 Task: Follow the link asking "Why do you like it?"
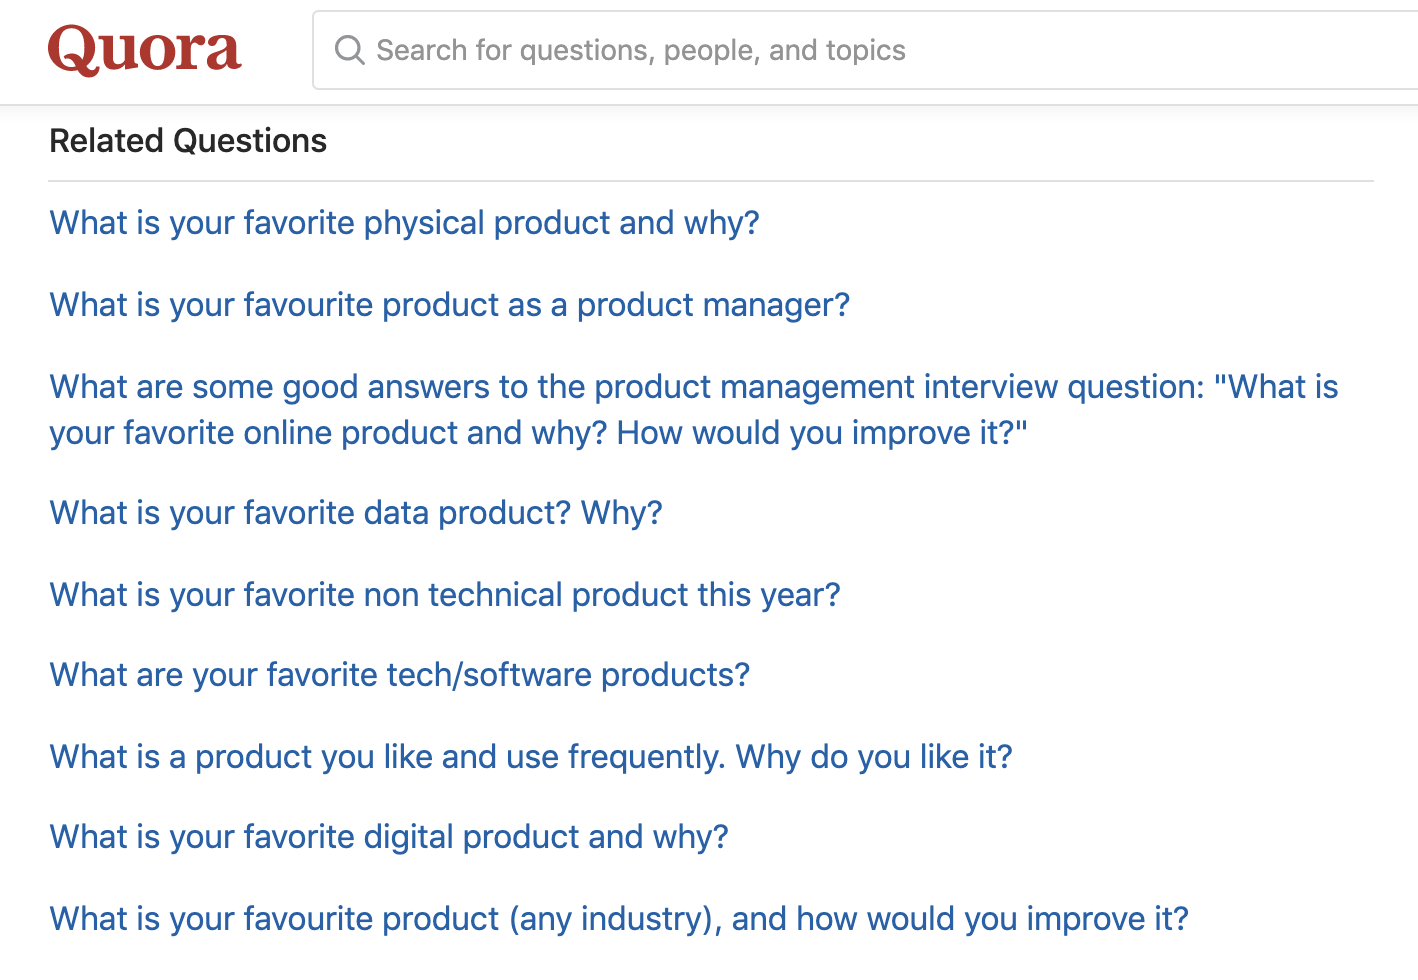pyautogui.click(x=530, y=756)
